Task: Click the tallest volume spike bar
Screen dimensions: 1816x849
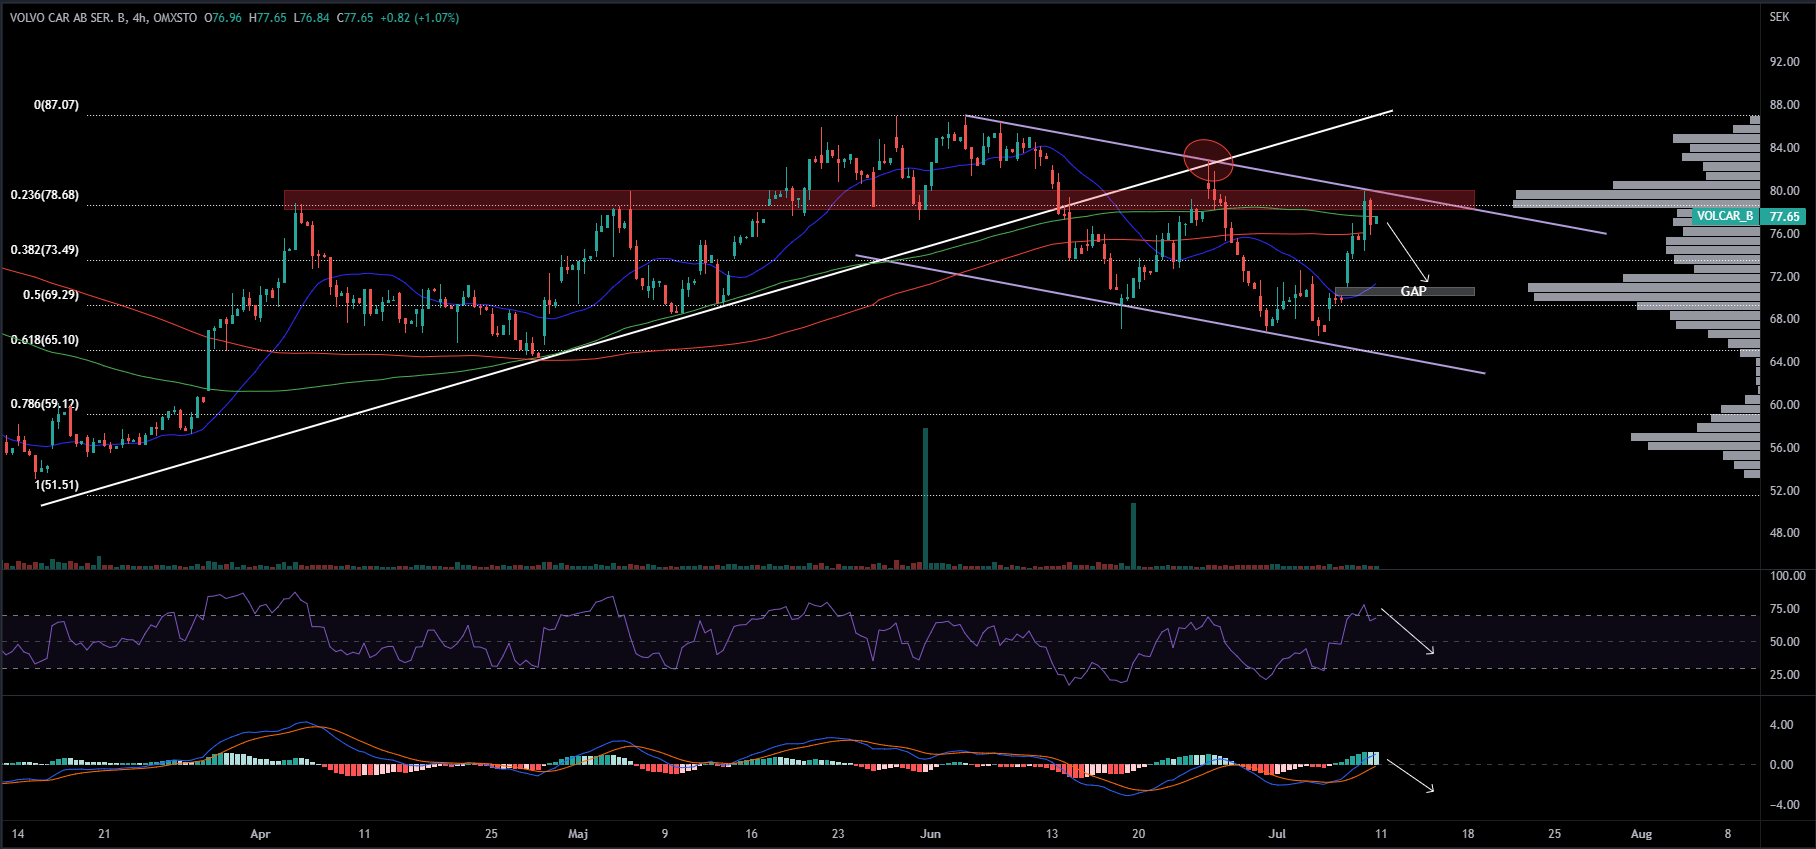Action: click(925, 500)
